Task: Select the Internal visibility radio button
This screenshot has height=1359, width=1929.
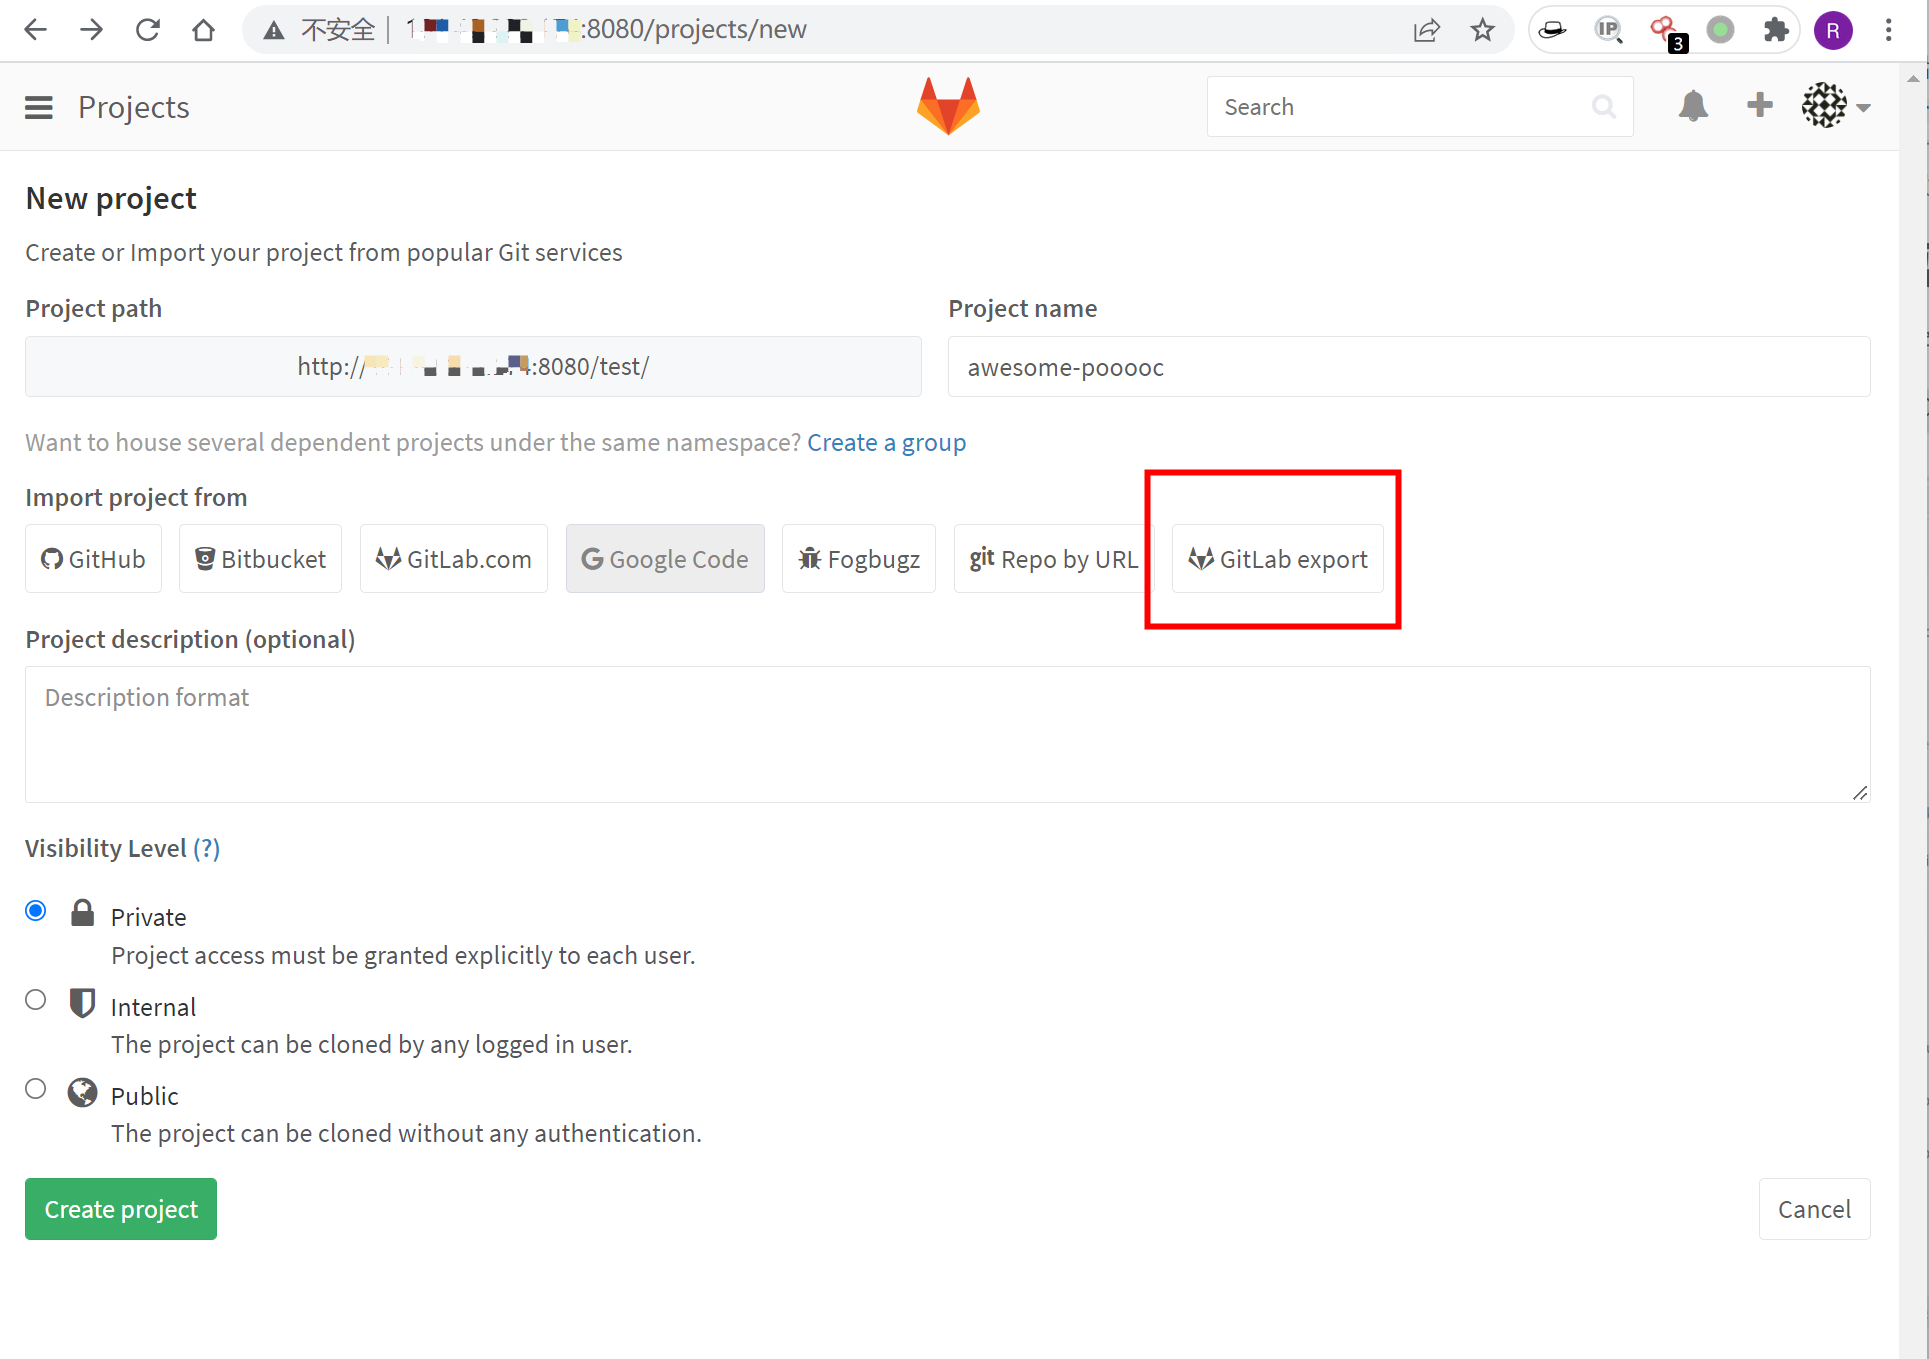Action: [x=36, y=1000]
